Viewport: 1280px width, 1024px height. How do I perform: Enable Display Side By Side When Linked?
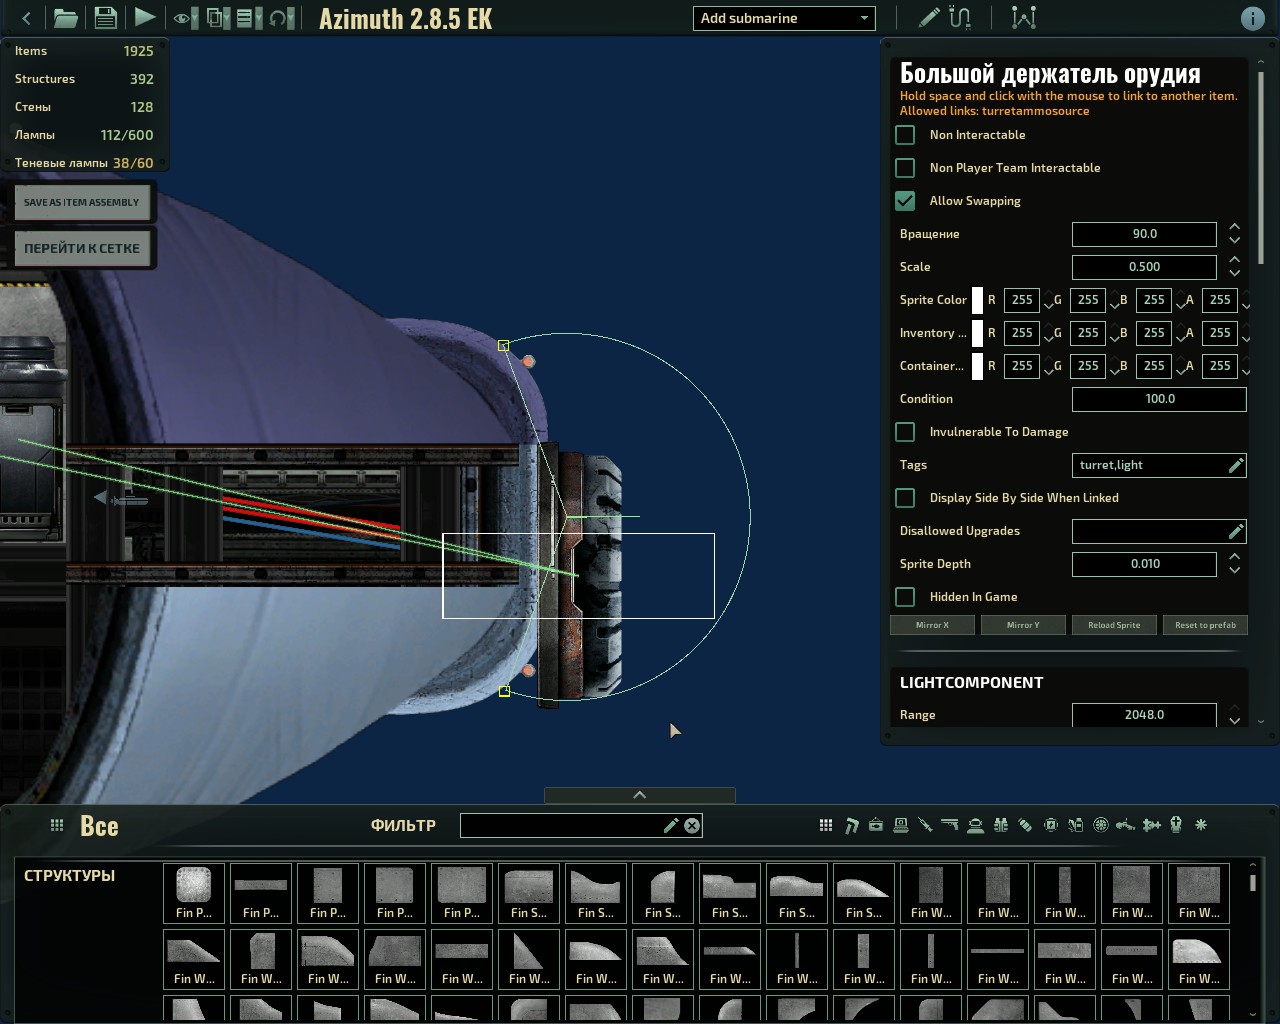tap(905, 497)
